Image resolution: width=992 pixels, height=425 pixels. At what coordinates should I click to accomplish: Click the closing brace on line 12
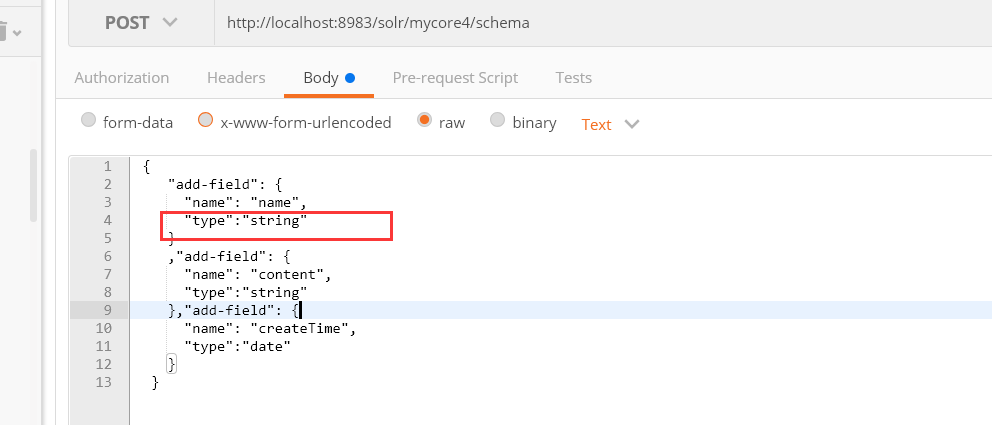(x=171, y=364)
